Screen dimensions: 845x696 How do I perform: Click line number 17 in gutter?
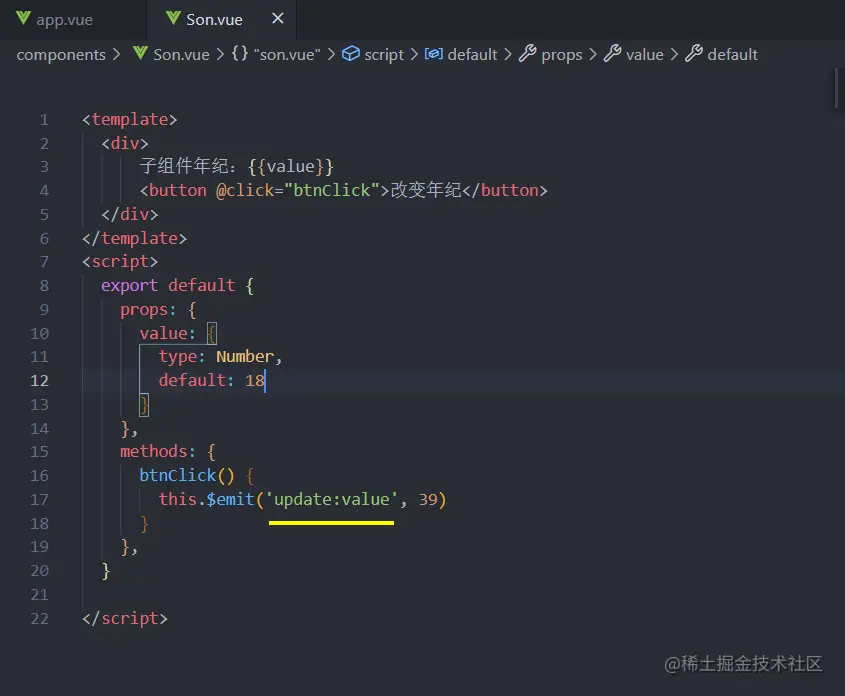[x=39, y=500]
